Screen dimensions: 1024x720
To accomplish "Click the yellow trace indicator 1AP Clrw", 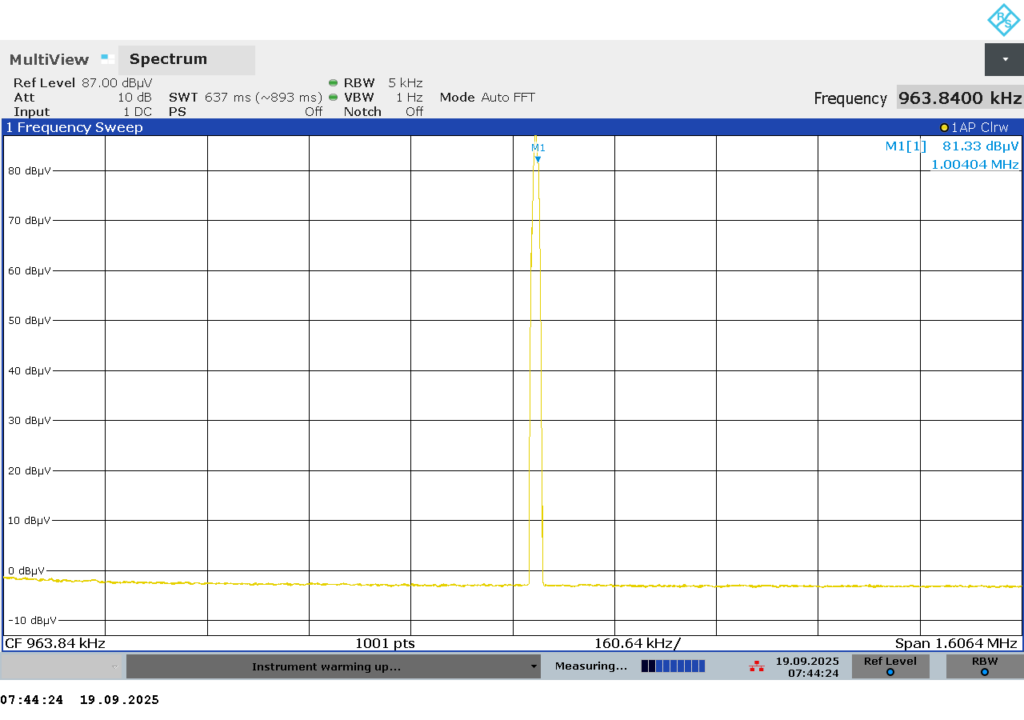I will coord(976,128).
